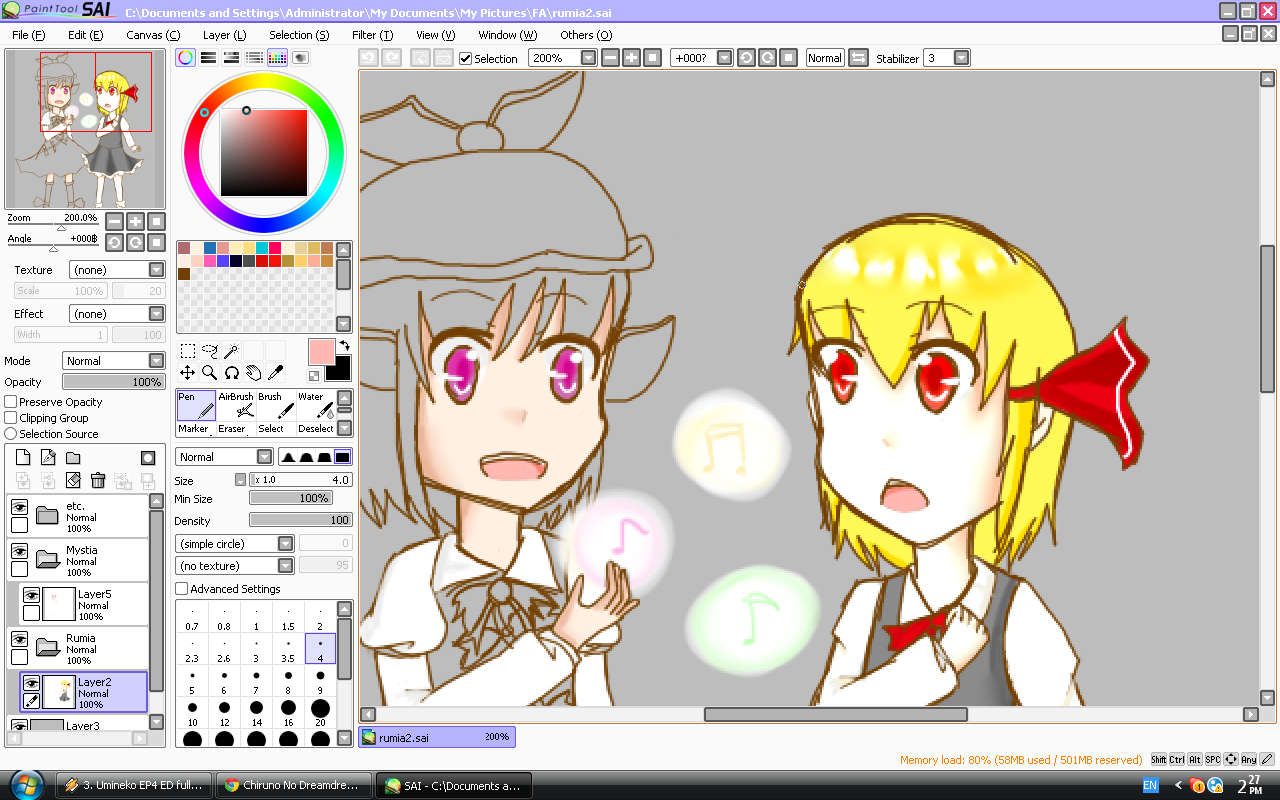Clear the current layer with eraser icon
1280x800 pixels.
pos(73,481)
